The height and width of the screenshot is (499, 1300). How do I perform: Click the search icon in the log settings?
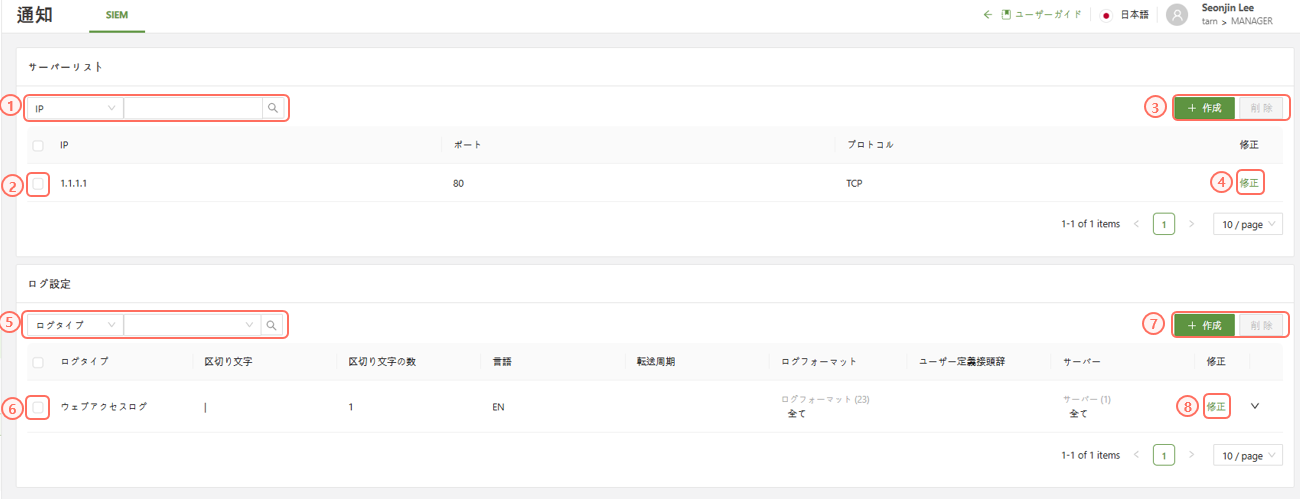271,325
